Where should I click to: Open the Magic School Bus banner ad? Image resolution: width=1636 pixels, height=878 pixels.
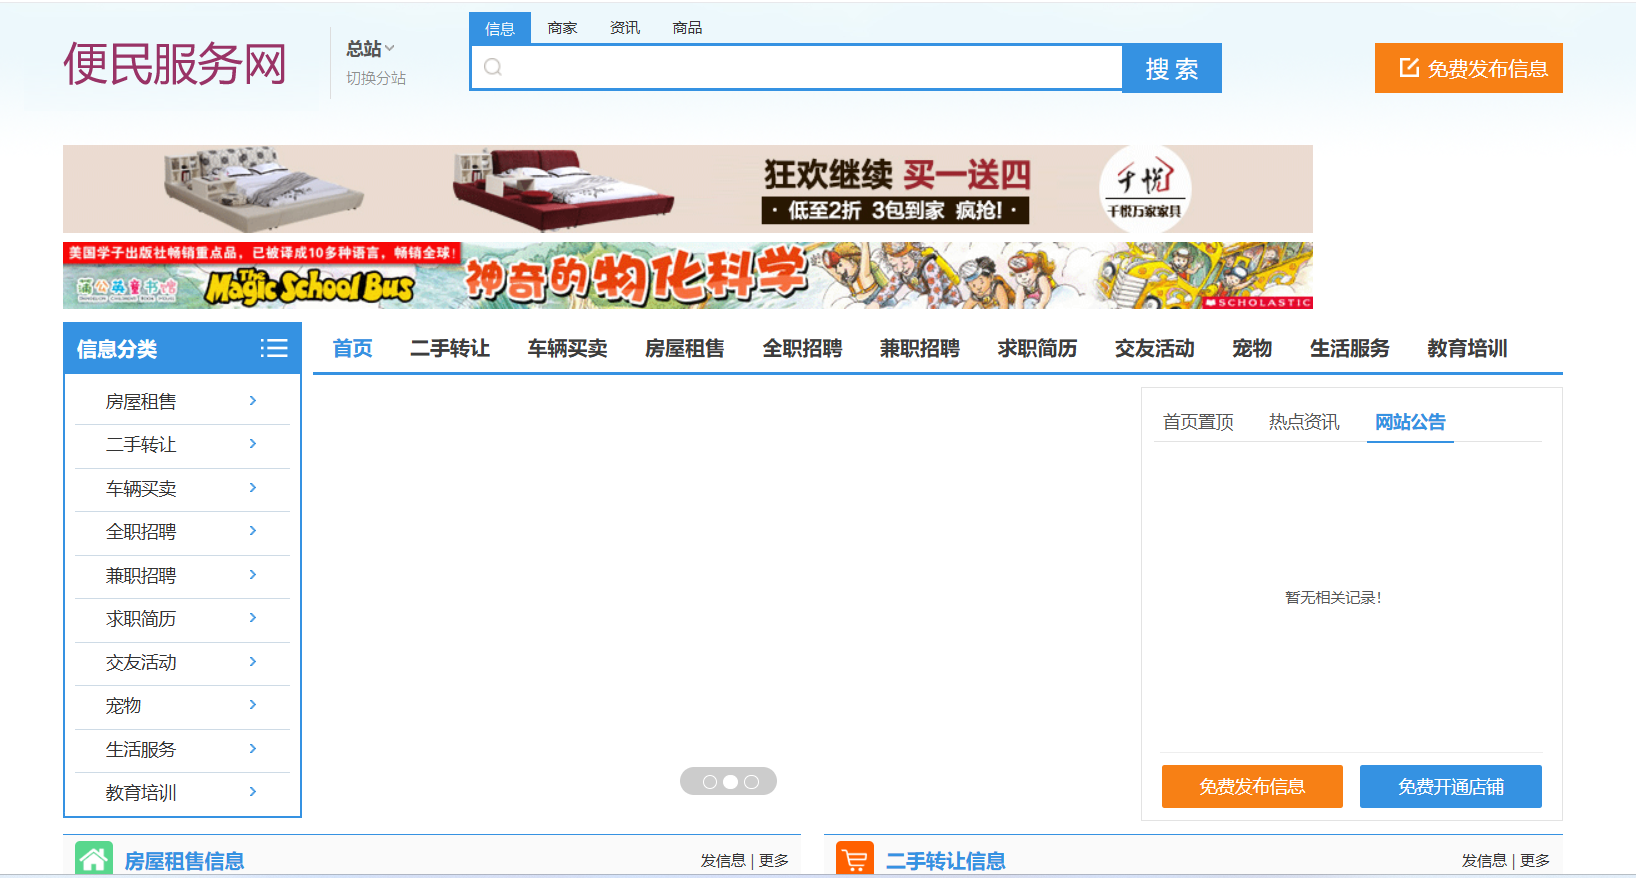pos(687,276)
